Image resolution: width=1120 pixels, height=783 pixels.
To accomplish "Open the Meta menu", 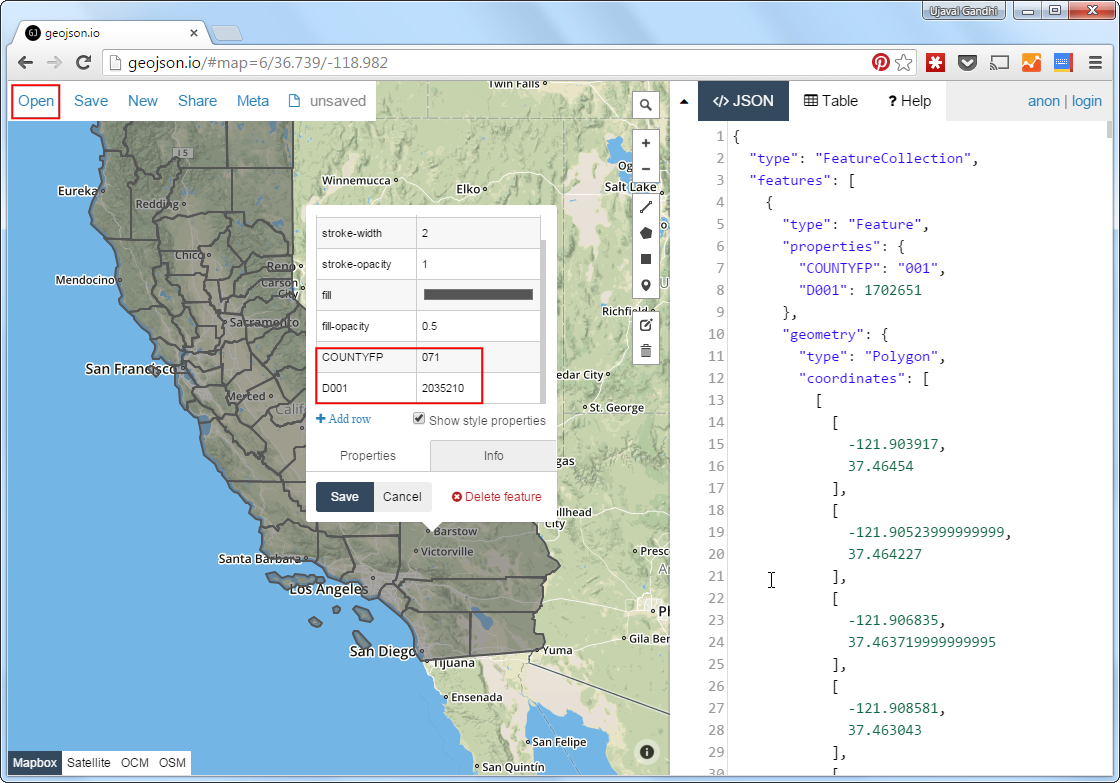I will 253,100.
